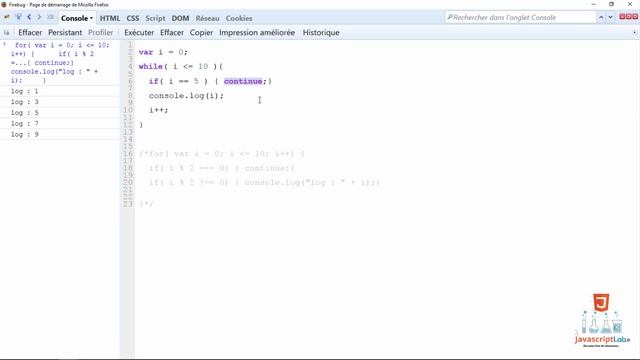Click the commented-out for loop line
This screenshot has height=360, width=640.
pyautogui.click(x=222, y=154)
